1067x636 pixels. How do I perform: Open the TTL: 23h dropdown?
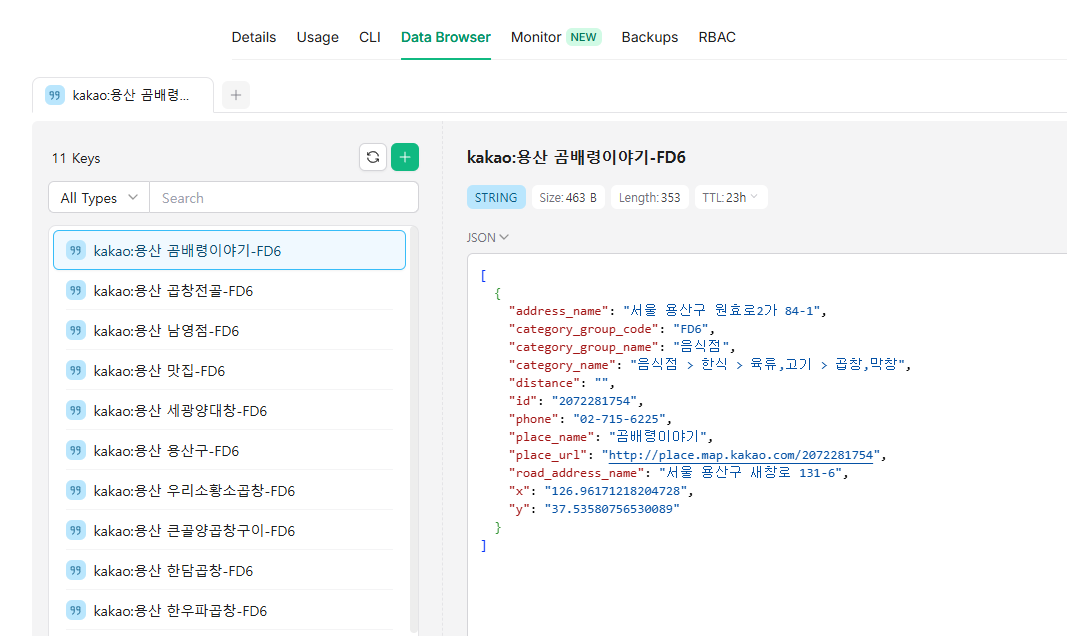(x=731, y=197)
